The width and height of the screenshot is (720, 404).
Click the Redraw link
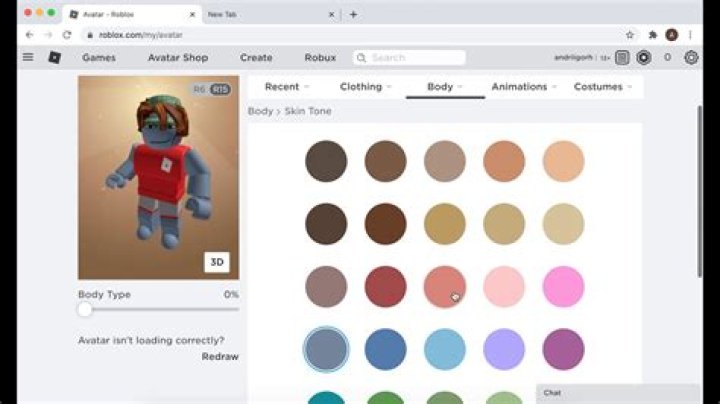[x=220, y=356]
